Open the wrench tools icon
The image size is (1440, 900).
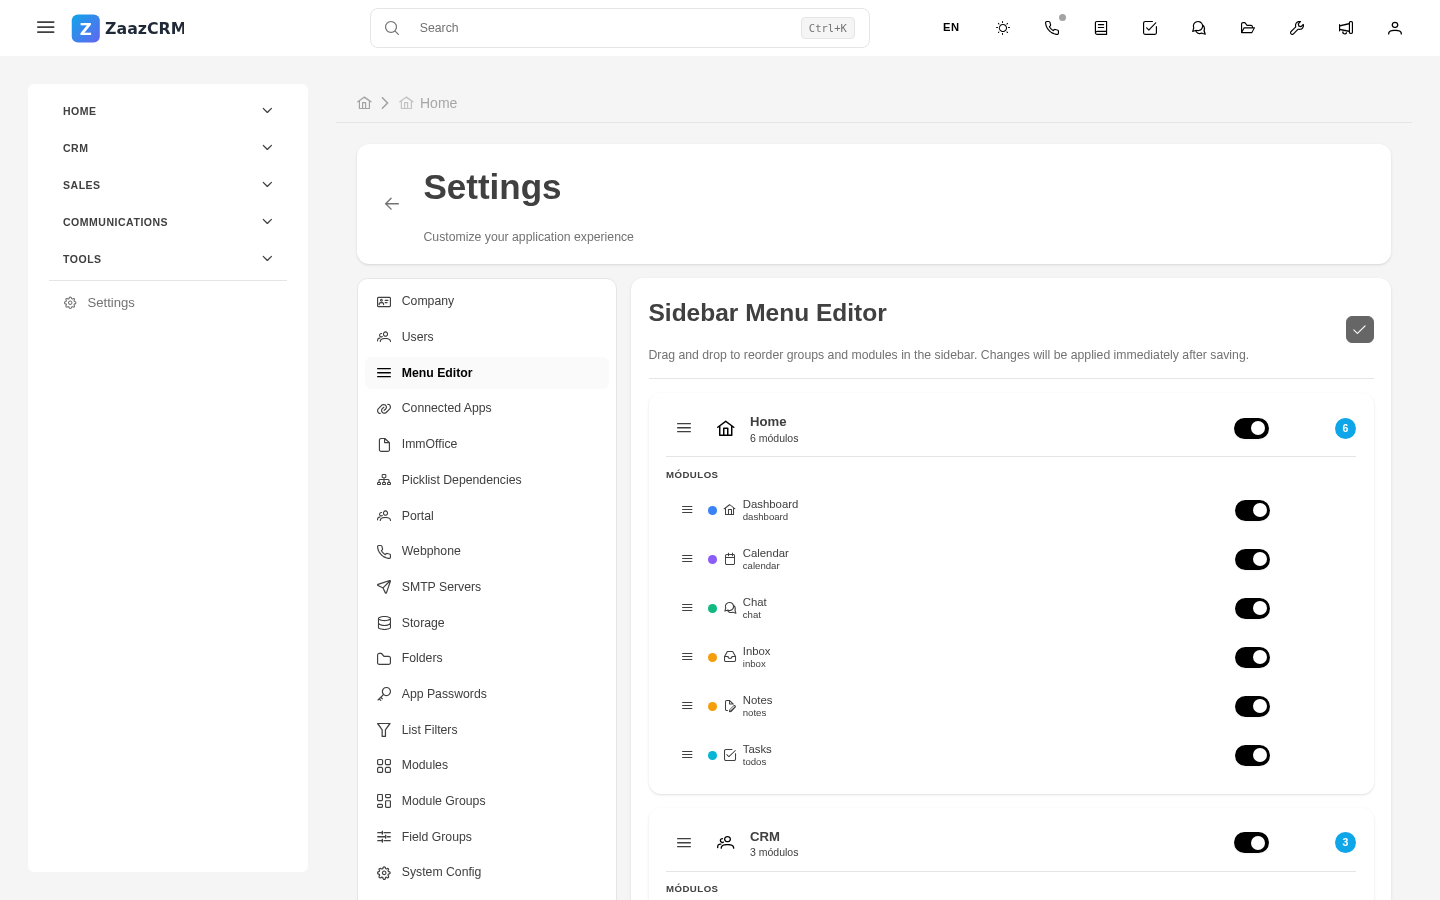click(x=1297, y=28)
